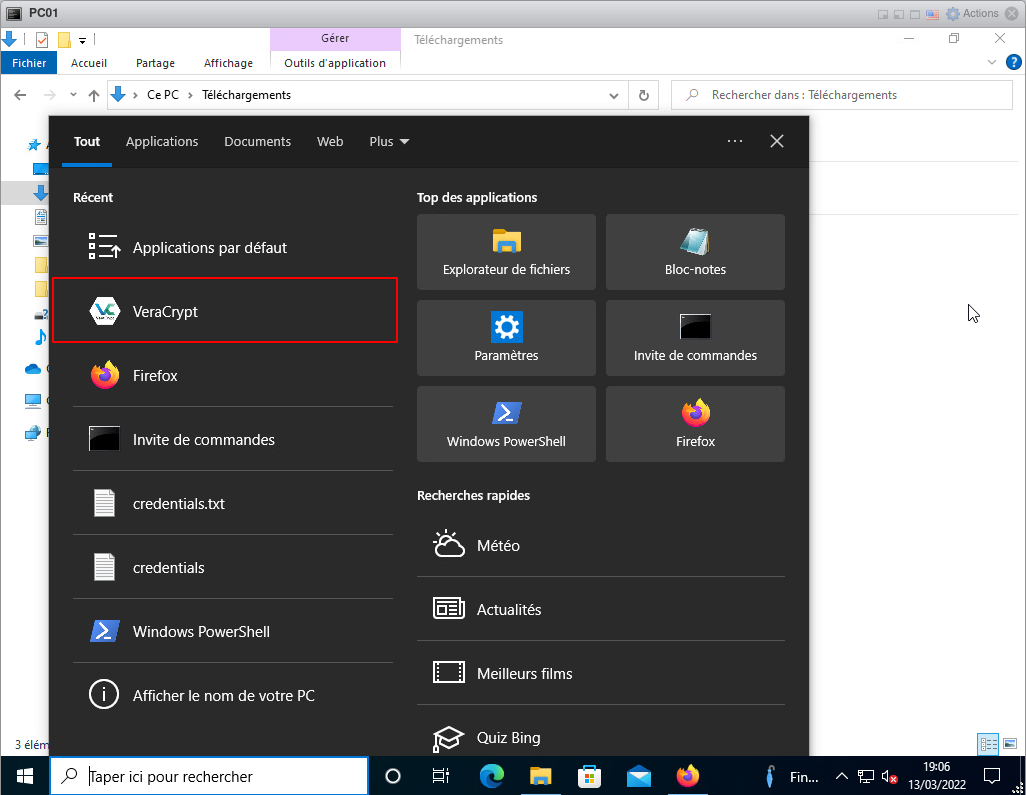Launch Invite de commandes tile

click(695, 338)
